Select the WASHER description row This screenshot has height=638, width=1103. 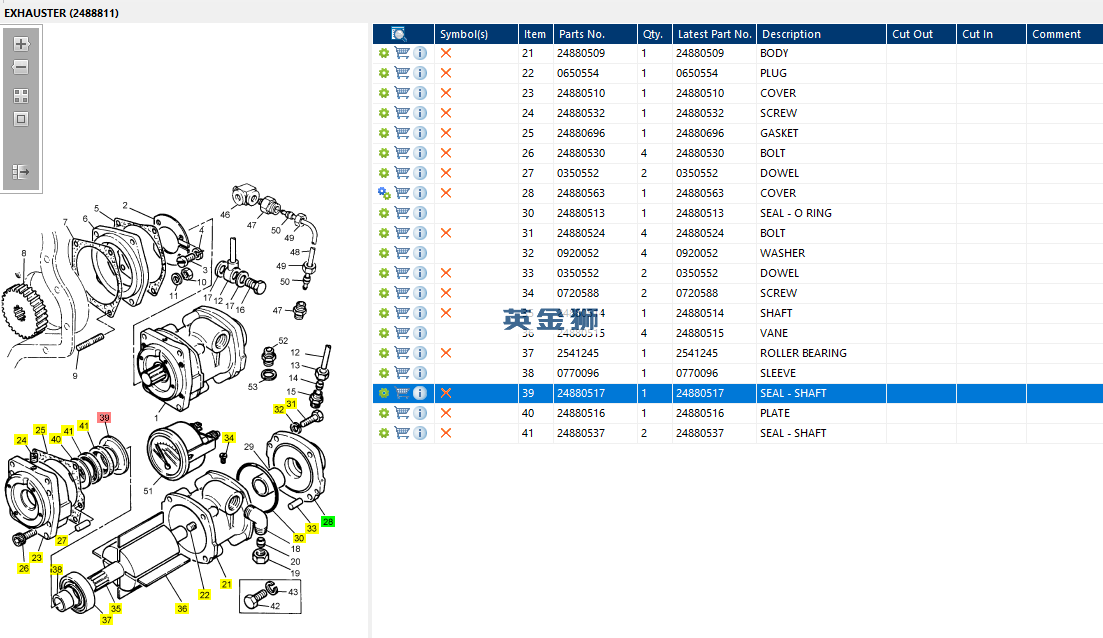pyautogui.click(x=782, y=253)
